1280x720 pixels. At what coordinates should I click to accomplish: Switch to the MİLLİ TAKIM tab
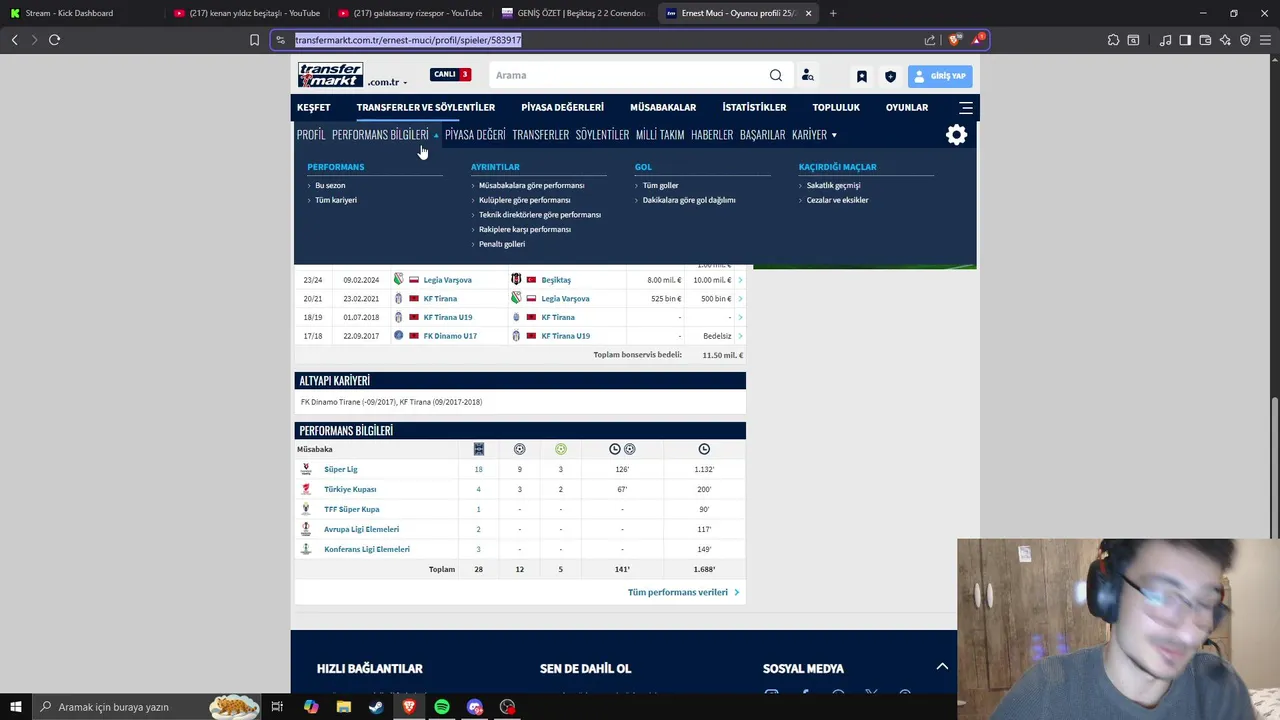[x=660, y=135]
